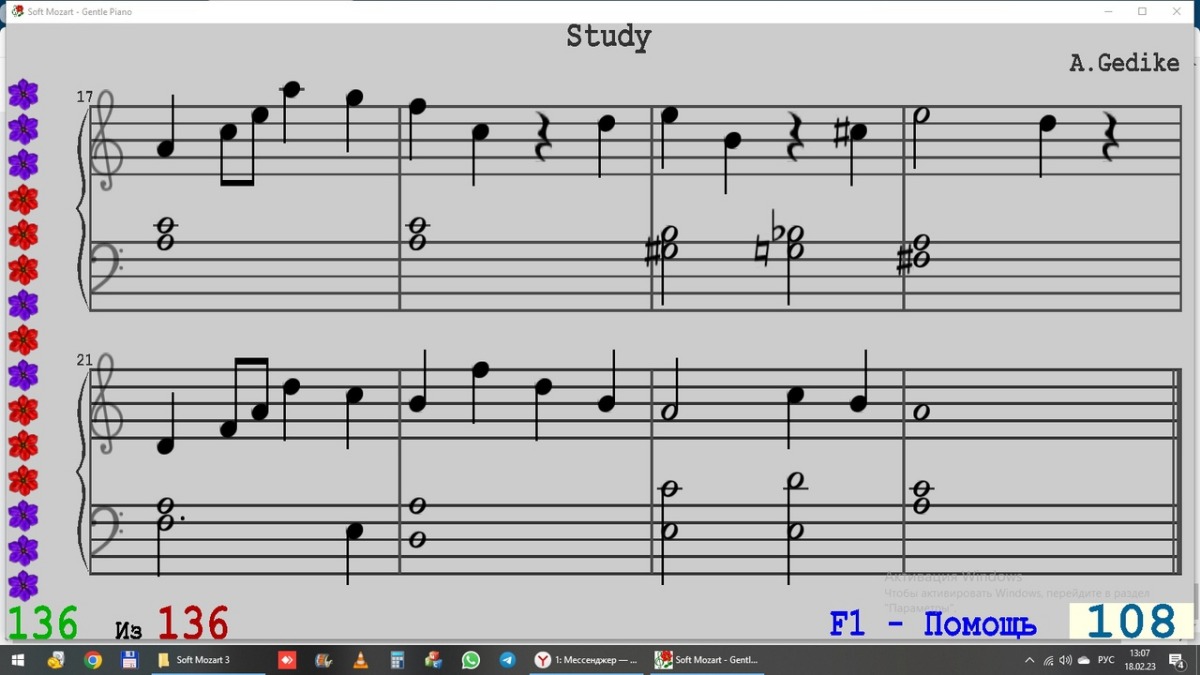This screenshot has width=1200, height=675.
Task: Open Telegram from the taskbar
Action: tap(508, 660)
